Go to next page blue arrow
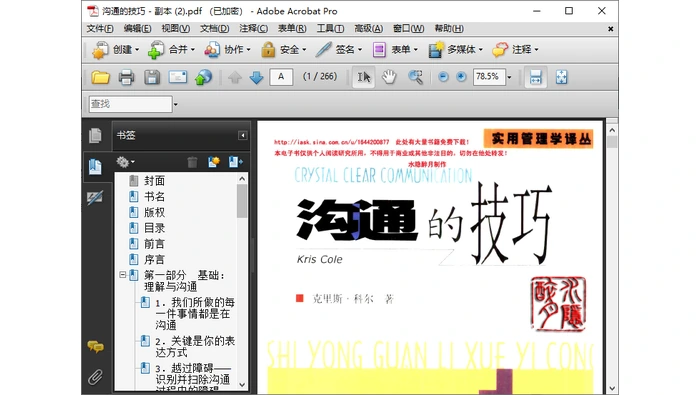This screenshot has height=395, width=700. coord(256,78)
